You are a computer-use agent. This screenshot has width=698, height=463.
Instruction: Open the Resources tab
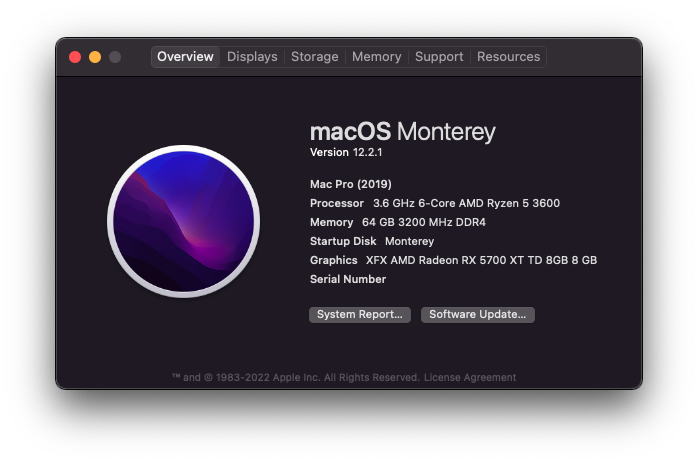pos(508,57)
